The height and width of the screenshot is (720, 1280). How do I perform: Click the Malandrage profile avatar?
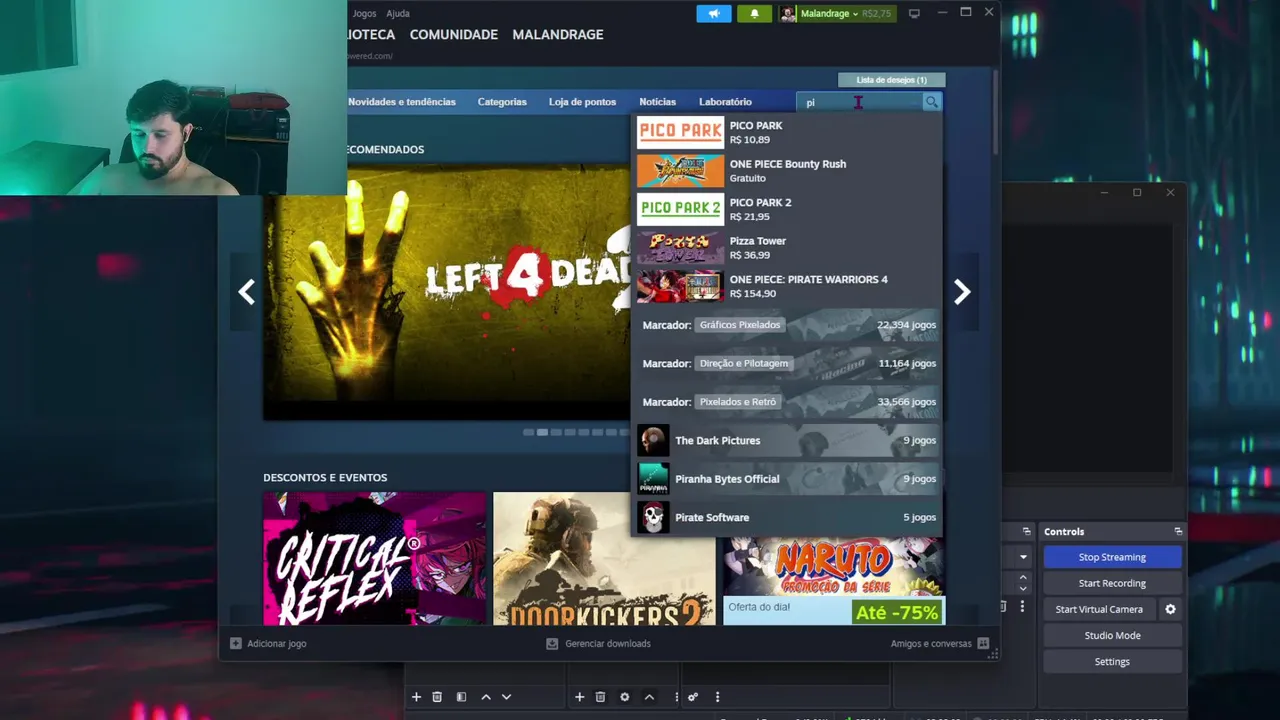coord(789,14)
